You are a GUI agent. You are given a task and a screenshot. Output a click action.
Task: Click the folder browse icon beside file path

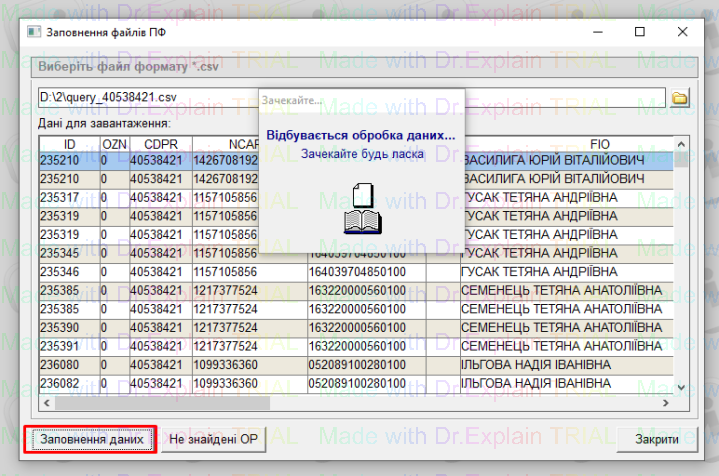click(680, 98)
